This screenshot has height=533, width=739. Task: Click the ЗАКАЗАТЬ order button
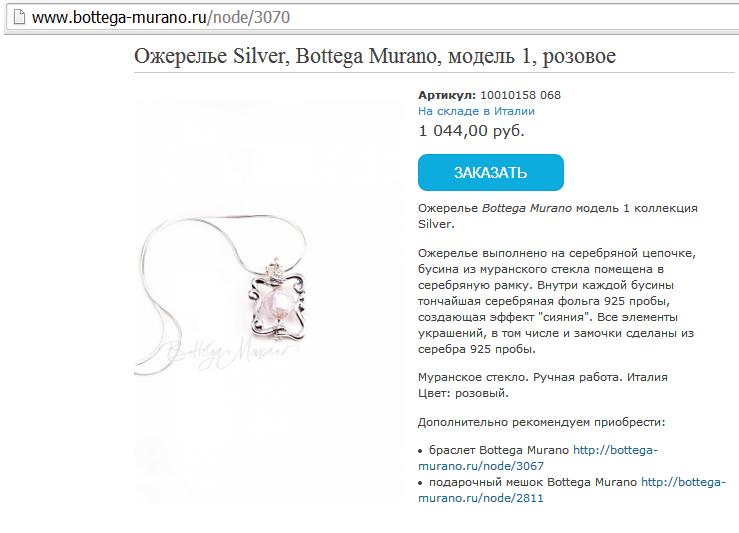pyautogui.click(x=491, y=172)
